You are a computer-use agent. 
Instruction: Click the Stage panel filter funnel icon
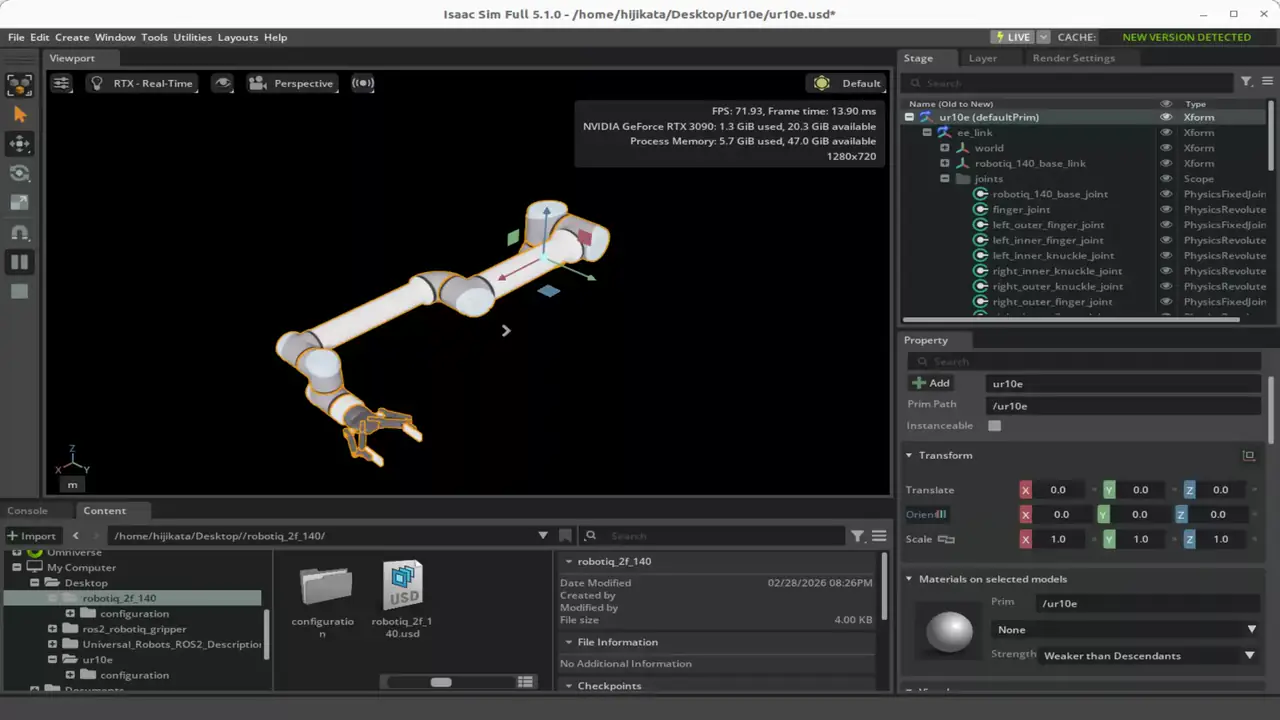point(1246,82)
